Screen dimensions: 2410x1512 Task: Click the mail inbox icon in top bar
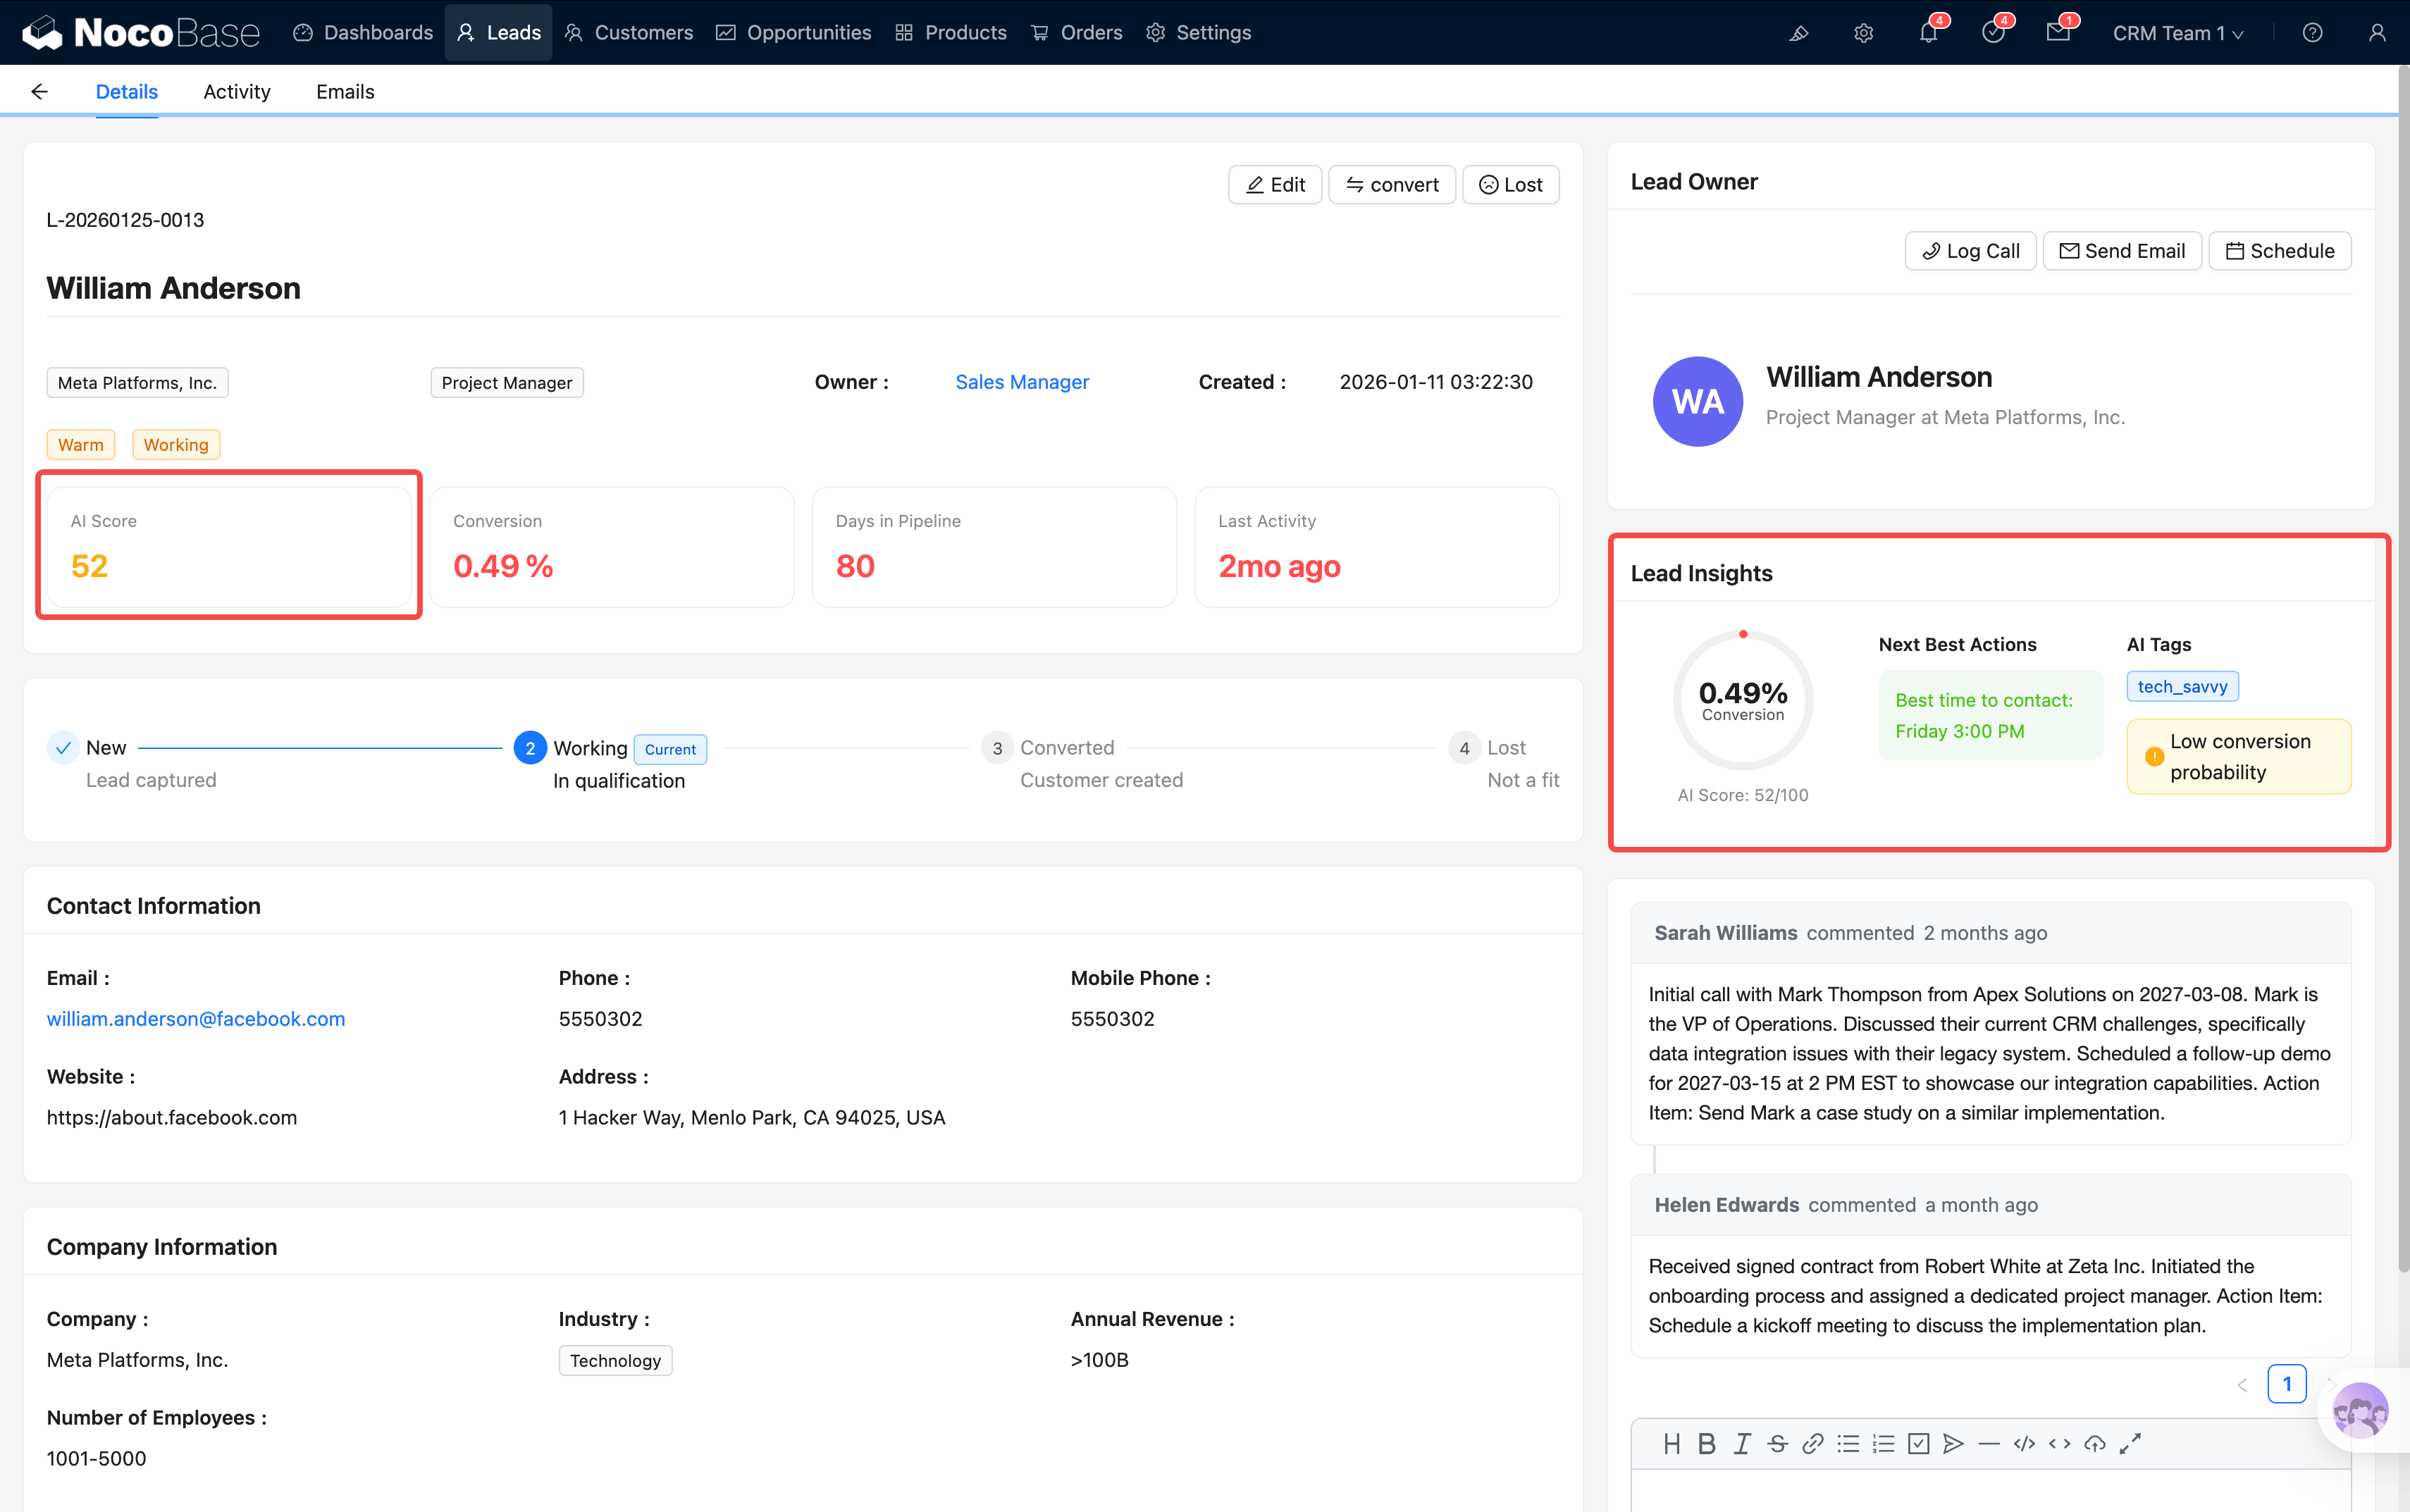2057,33
